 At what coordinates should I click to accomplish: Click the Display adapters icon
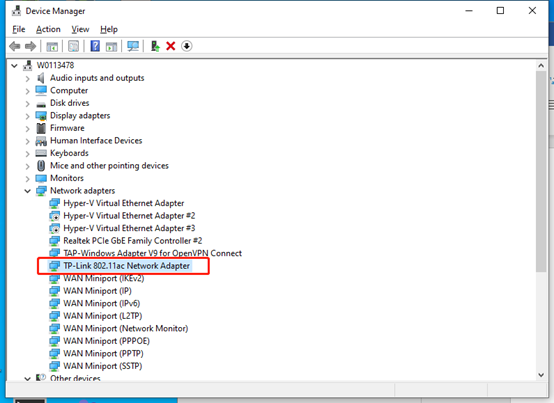coord(41,116)
